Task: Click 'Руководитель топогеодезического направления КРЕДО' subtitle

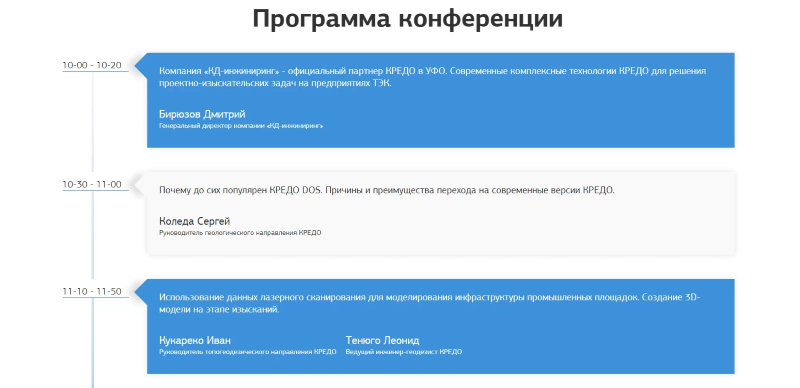Action: pos(247,352)
